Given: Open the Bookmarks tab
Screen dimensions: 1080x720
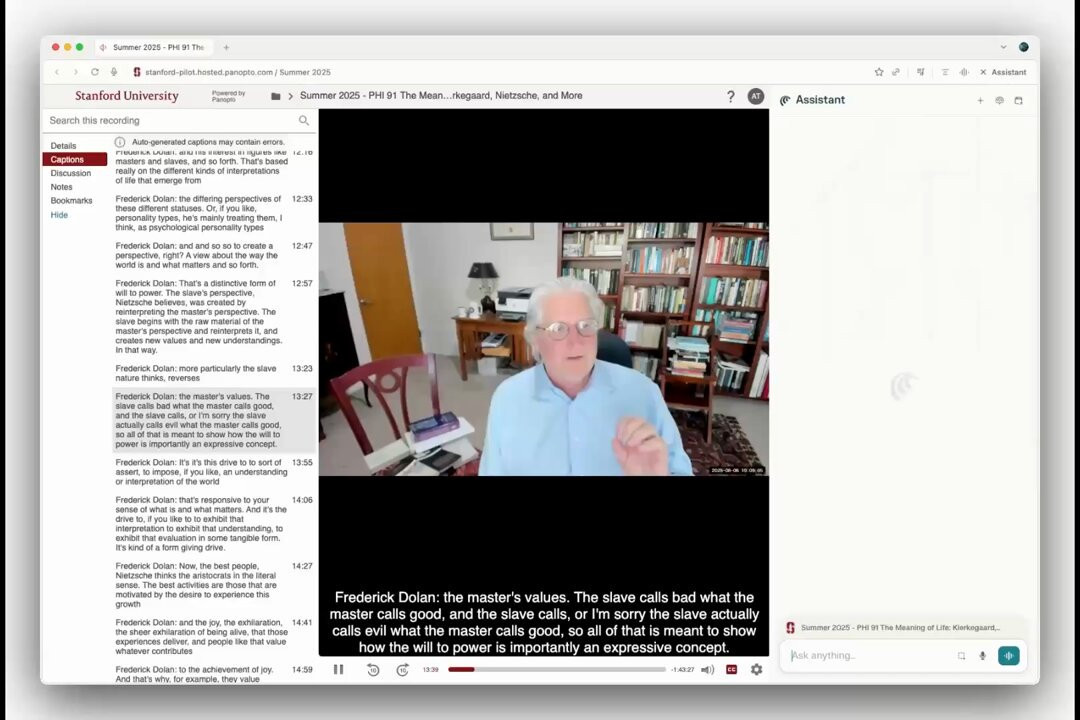Looking at the screenshot, I should (x=71, y=201).
